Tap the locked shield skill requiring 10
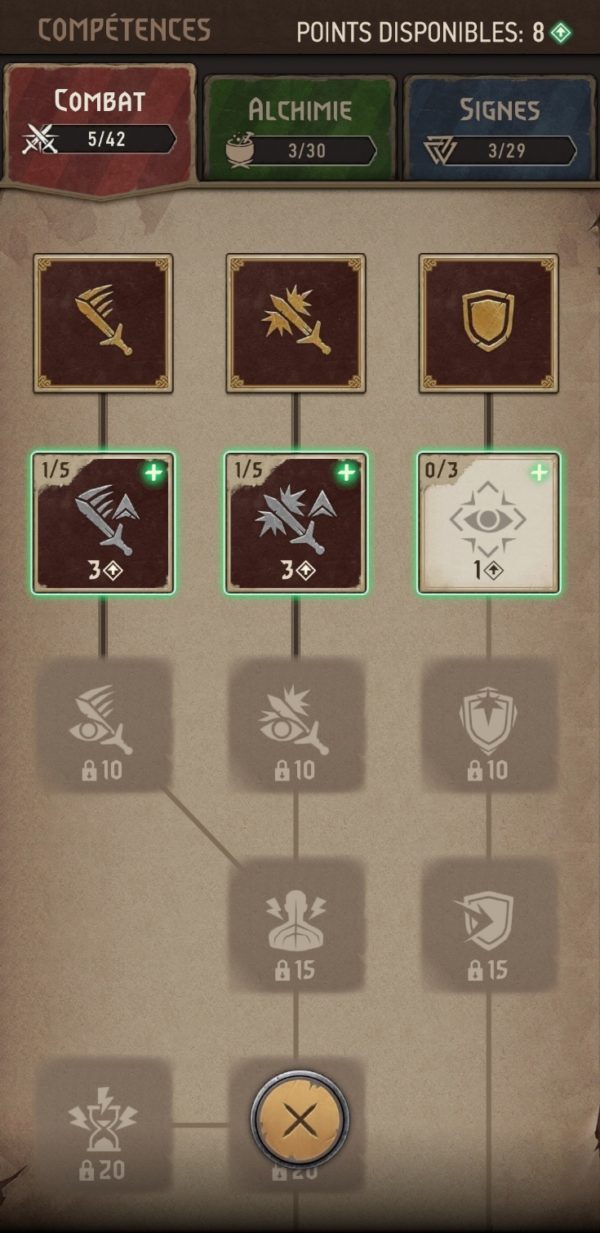The image size is (600, 1233). pyautogui.click(x=488, y=724)
